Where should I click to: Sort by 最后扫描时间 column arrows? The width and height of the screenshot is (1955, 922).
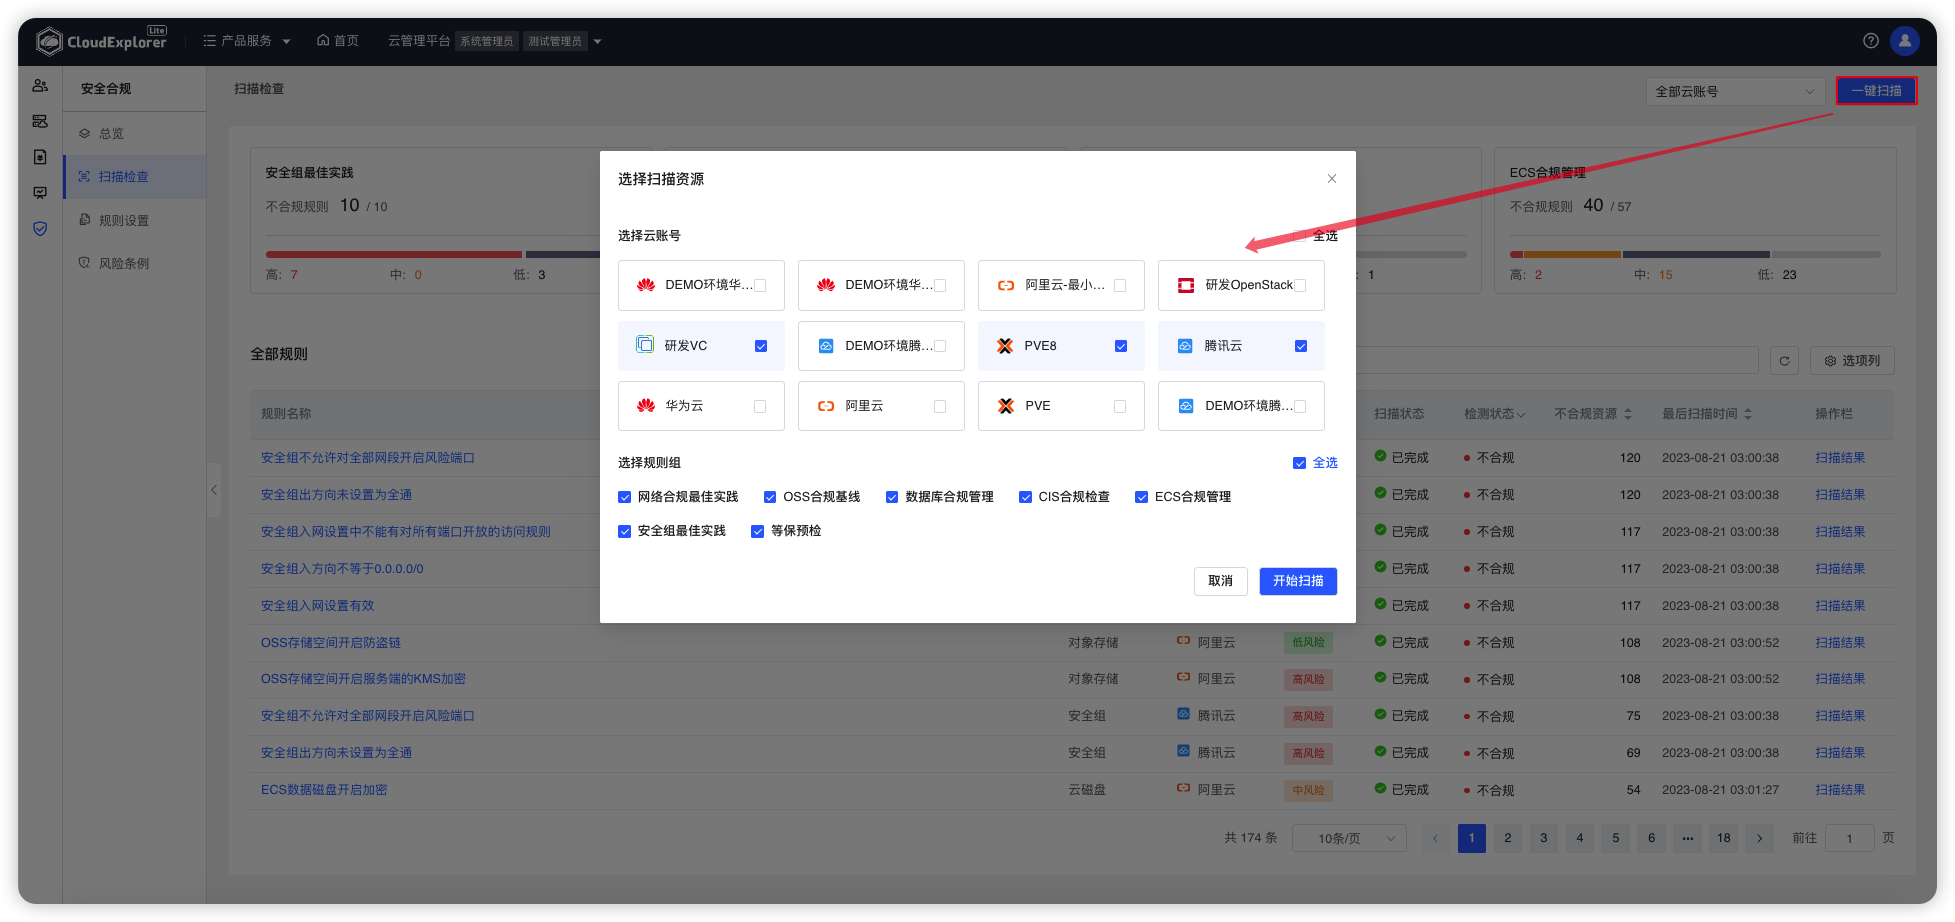pyautogui.click(x=1748, y=414)
